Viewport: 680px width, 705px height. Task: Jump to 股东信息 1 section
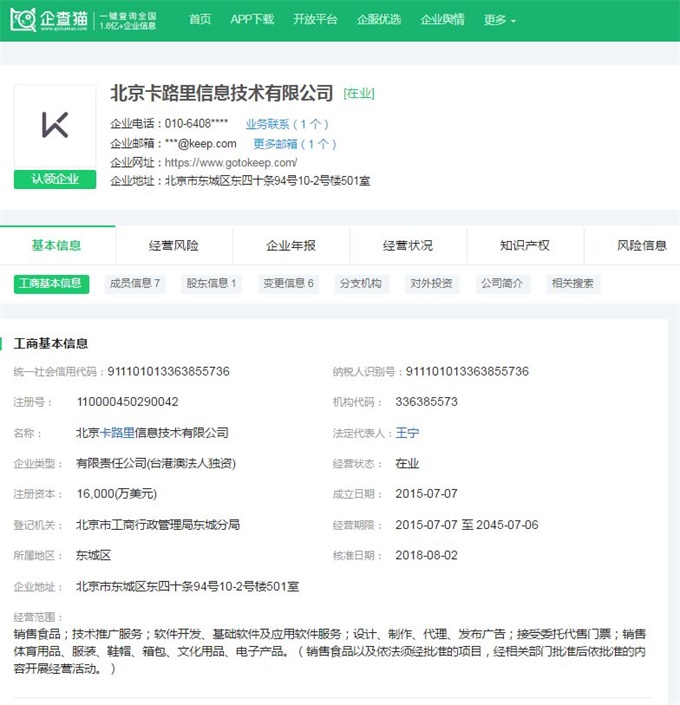(x=211, y=284)
